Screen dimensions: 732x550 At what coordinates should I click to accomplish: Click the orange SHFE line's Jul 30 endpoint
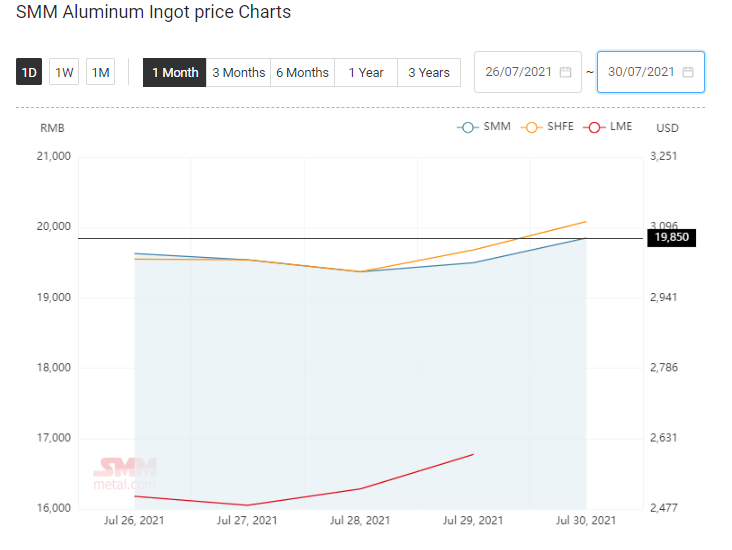(x=586, y=222)
